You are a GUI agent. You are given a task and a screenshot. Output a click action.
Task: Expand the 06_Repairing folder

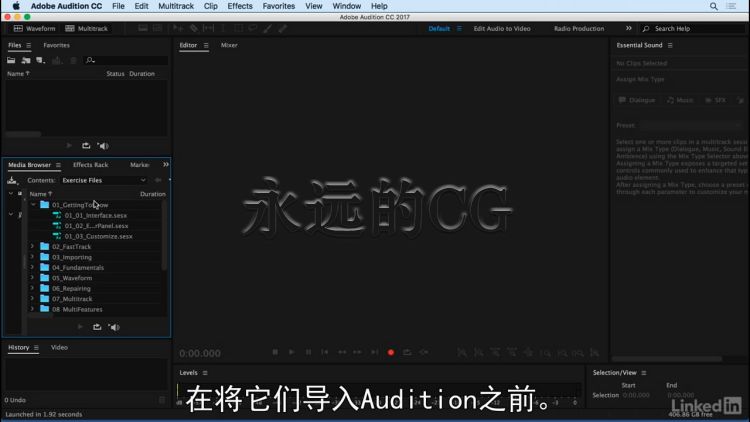click(33, 288)
